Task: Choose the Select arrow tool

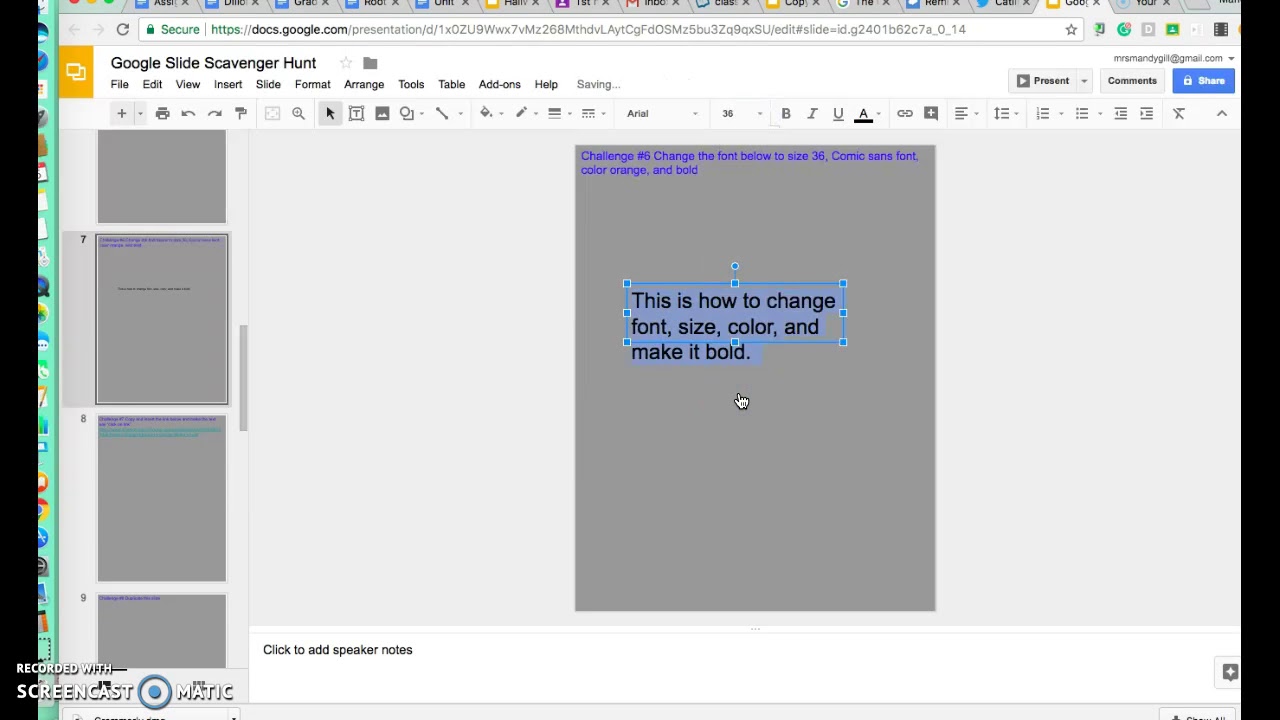Action: 330,113
